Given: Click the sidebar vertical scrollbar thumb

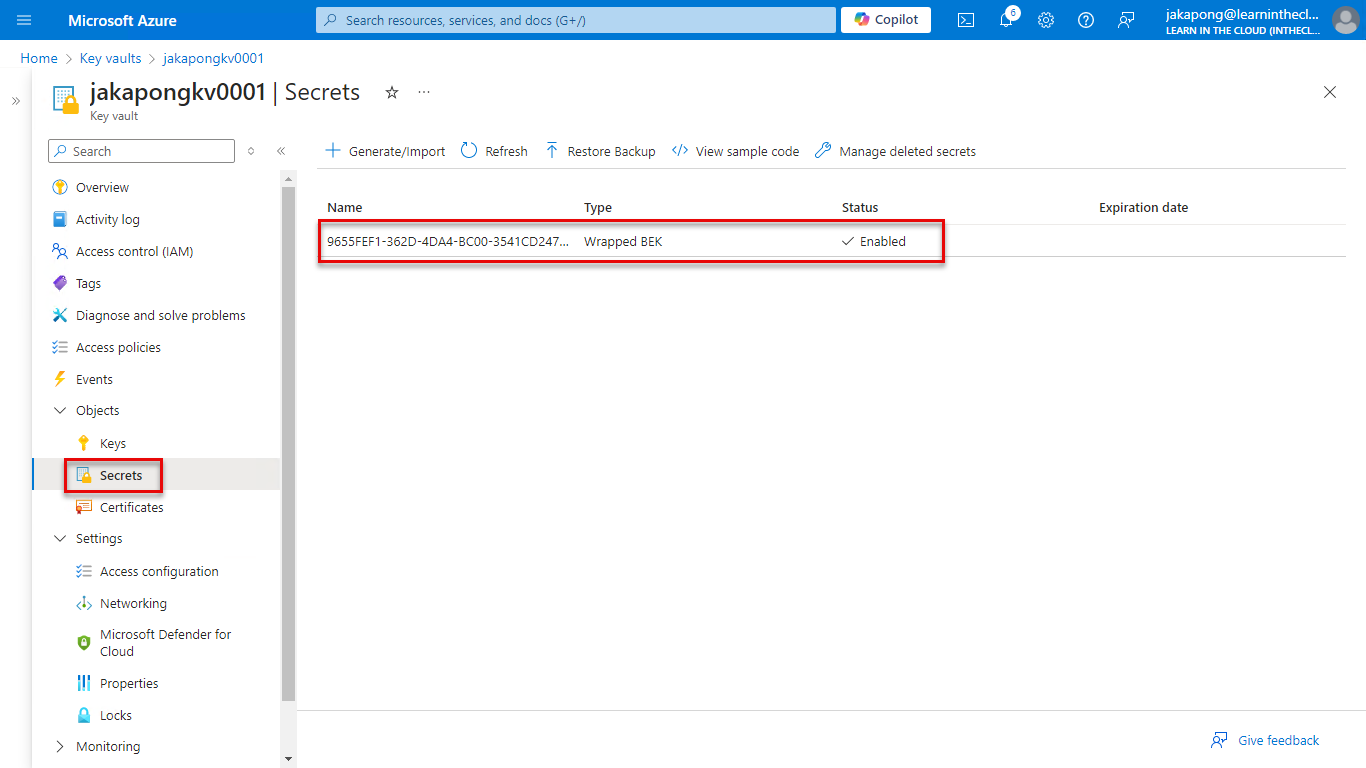Looking at the screenshot, I should (289, 443).
